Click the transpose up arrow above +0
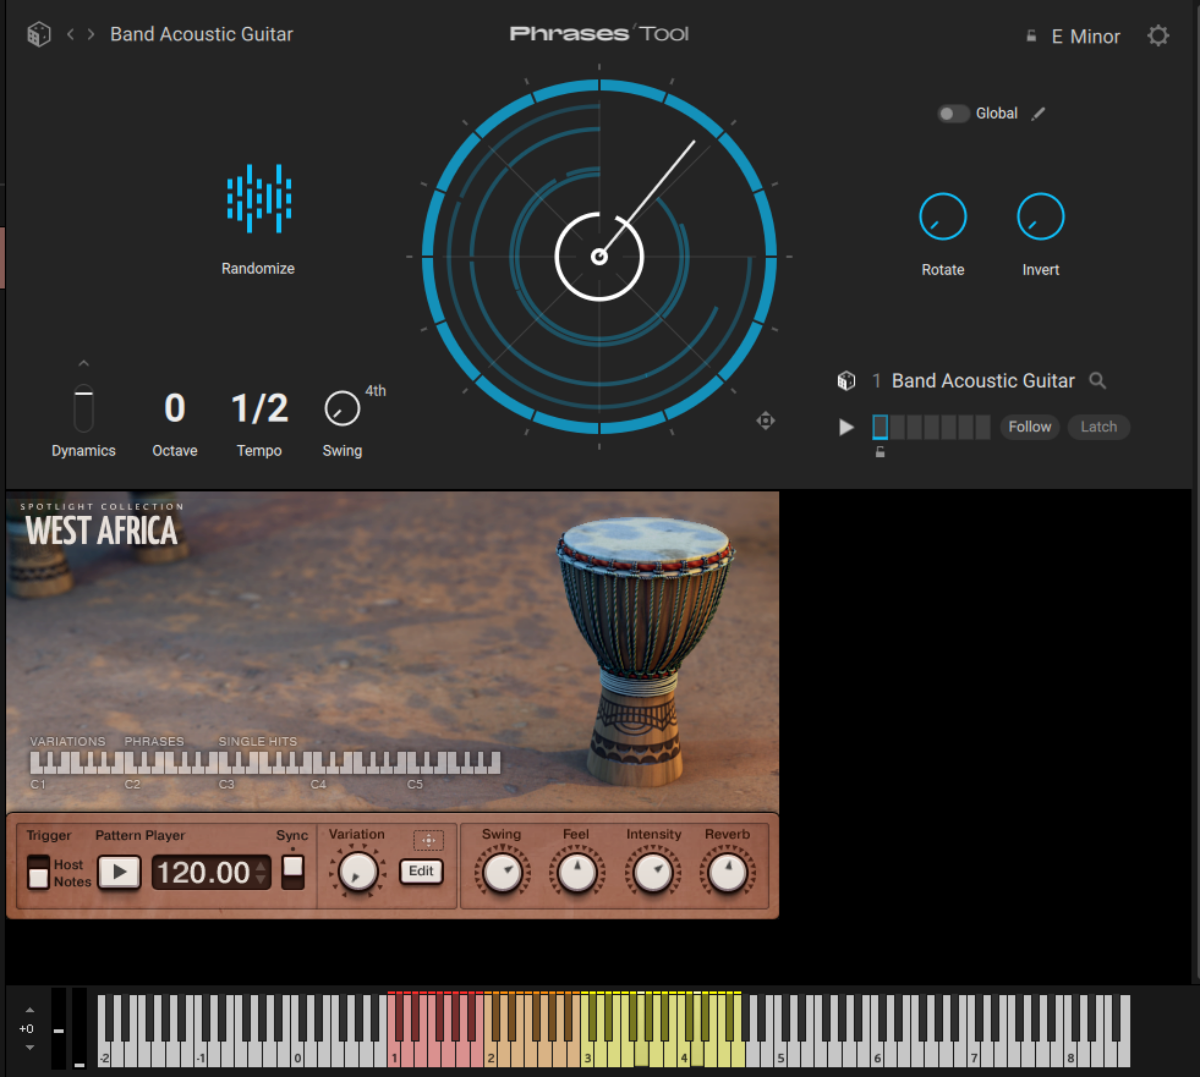This screenshot has width=1200, height=1077. 29,1010
